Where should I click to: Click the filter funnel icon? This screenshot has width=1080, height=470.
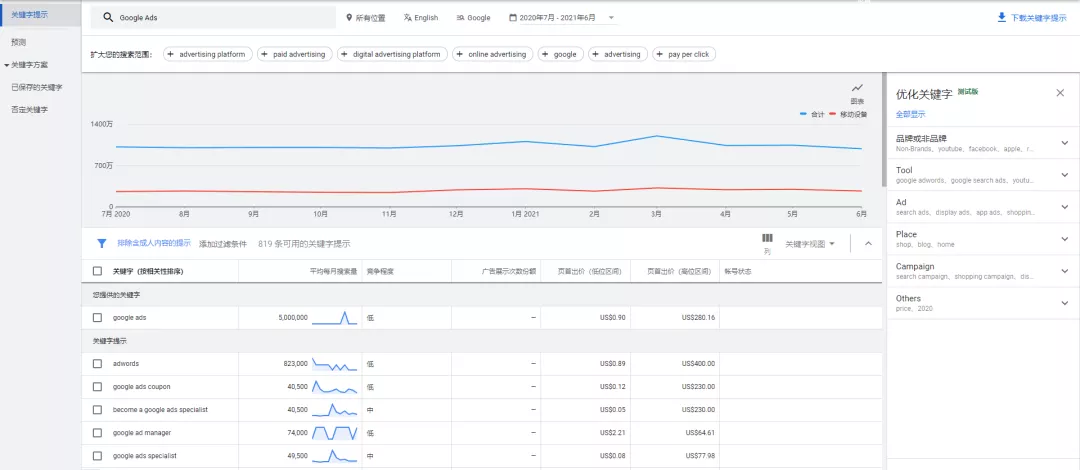[x=101, y=243]
